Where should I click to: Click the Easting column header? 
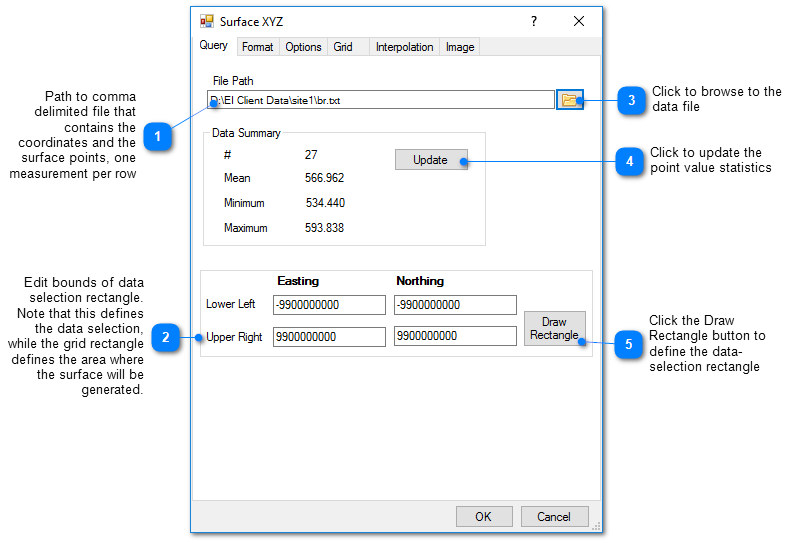coord(298,281)
